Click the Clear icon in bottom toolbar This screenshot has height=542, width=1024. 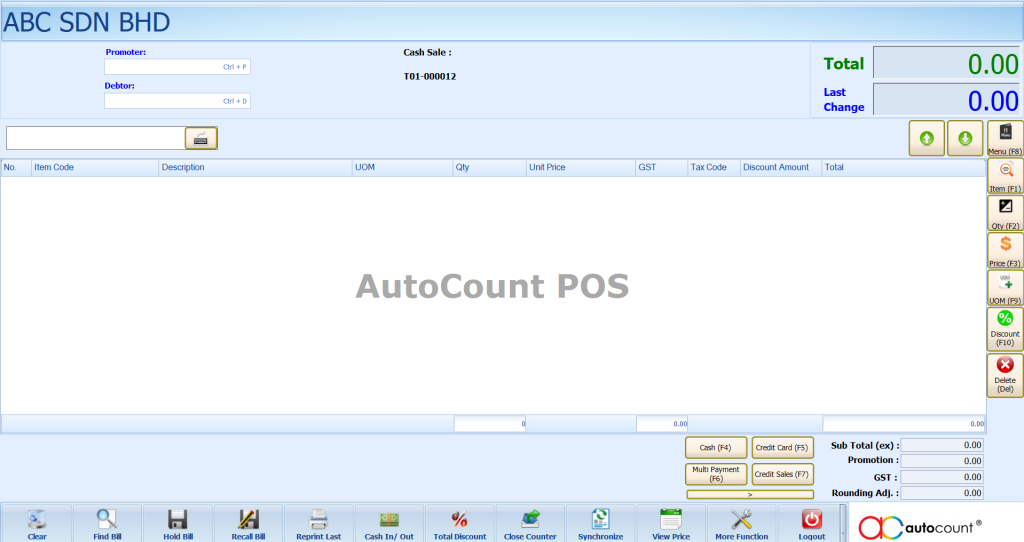point(37,522)
